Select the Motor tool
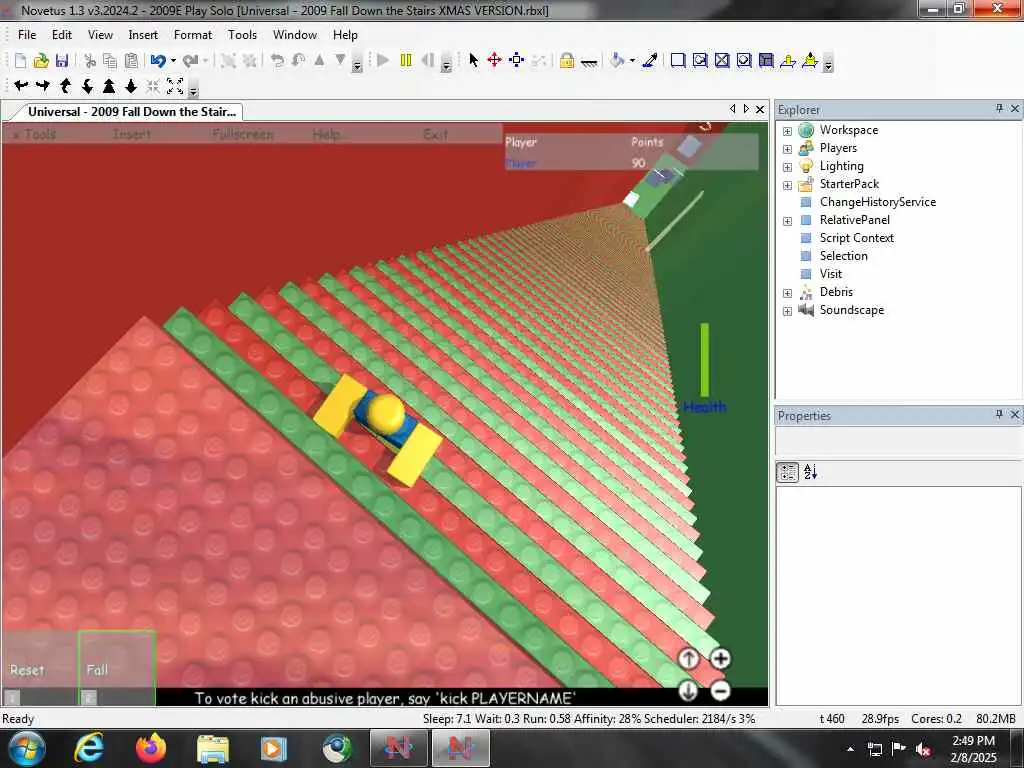Viewport: 1024px width, 768px height. tap(810, 61)
